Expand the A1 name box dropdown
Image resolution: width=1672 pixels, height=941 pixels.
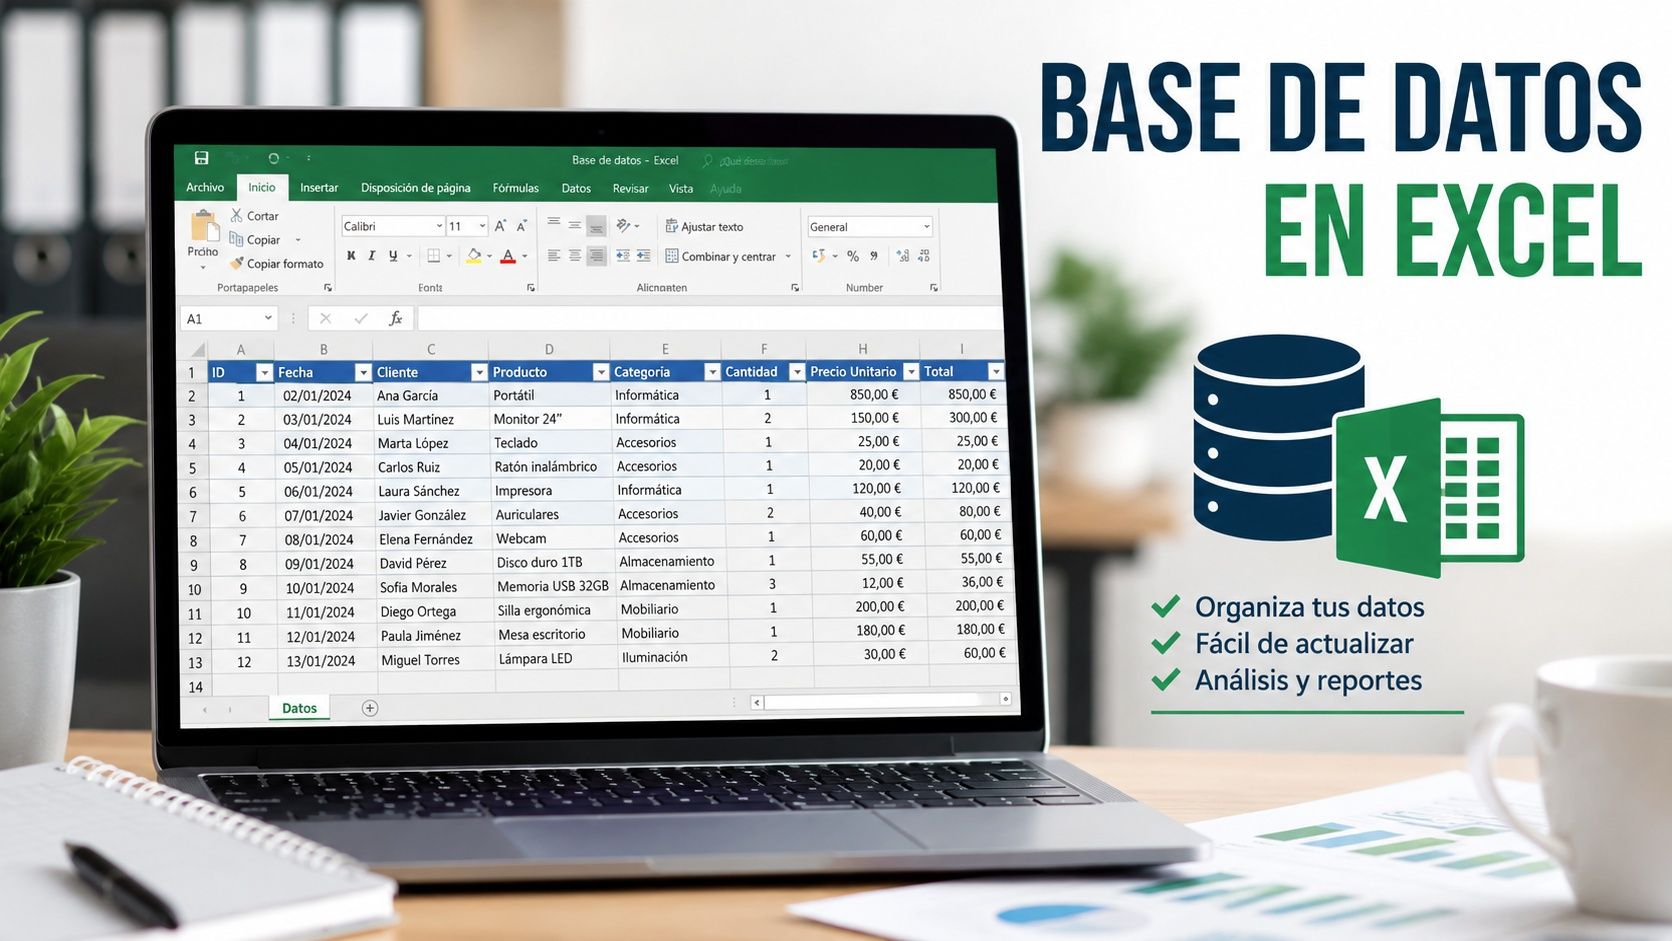[x=268, y=318]
